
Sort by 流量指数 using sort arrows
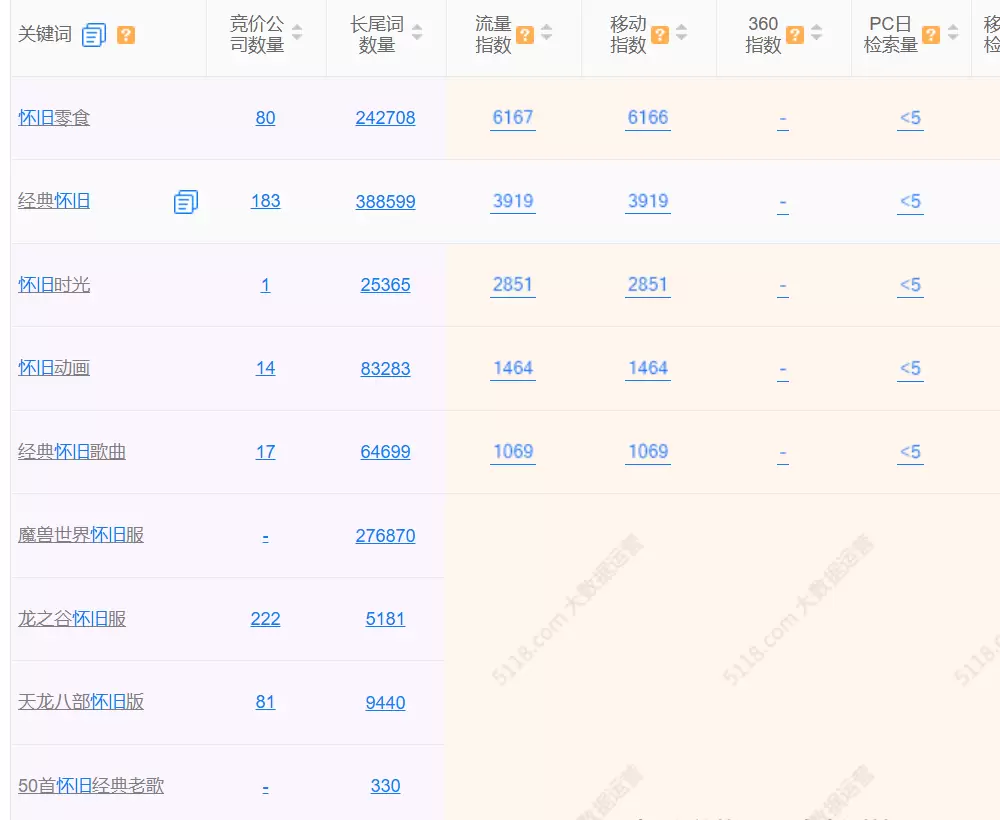coord(546,34)
